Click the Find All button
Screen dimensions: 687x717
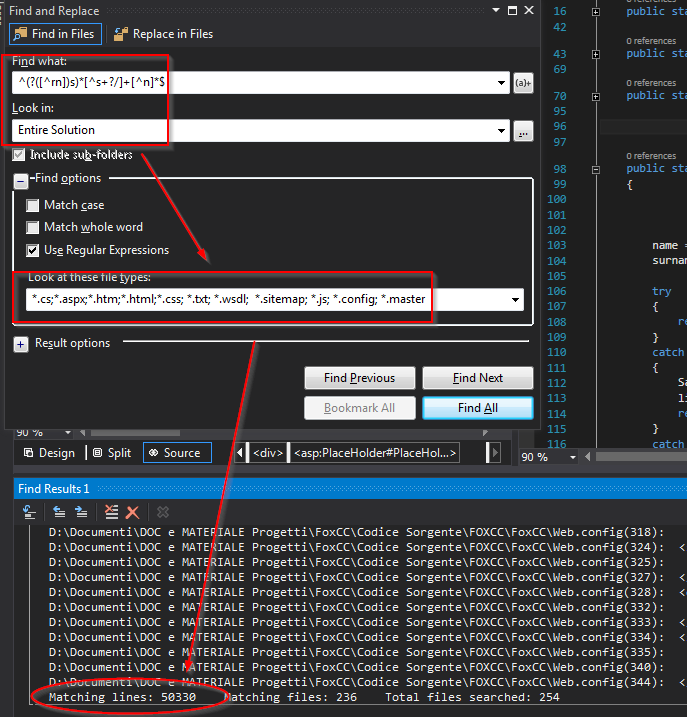point(477,408)
